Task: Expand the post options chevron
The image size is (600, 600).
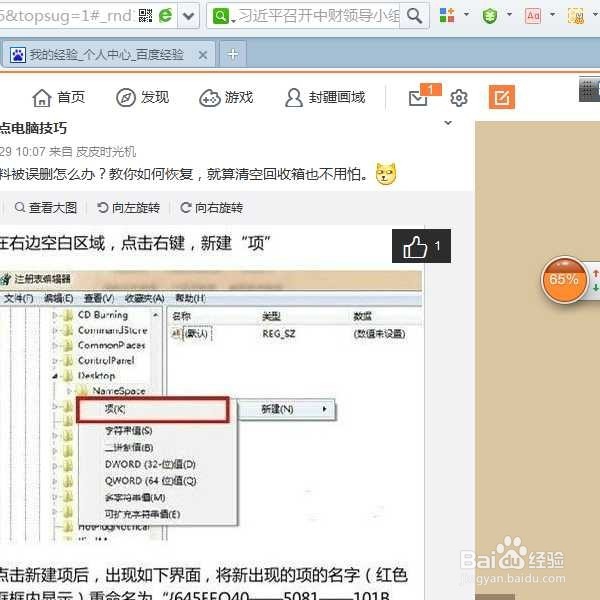Action: pos(448,123)
